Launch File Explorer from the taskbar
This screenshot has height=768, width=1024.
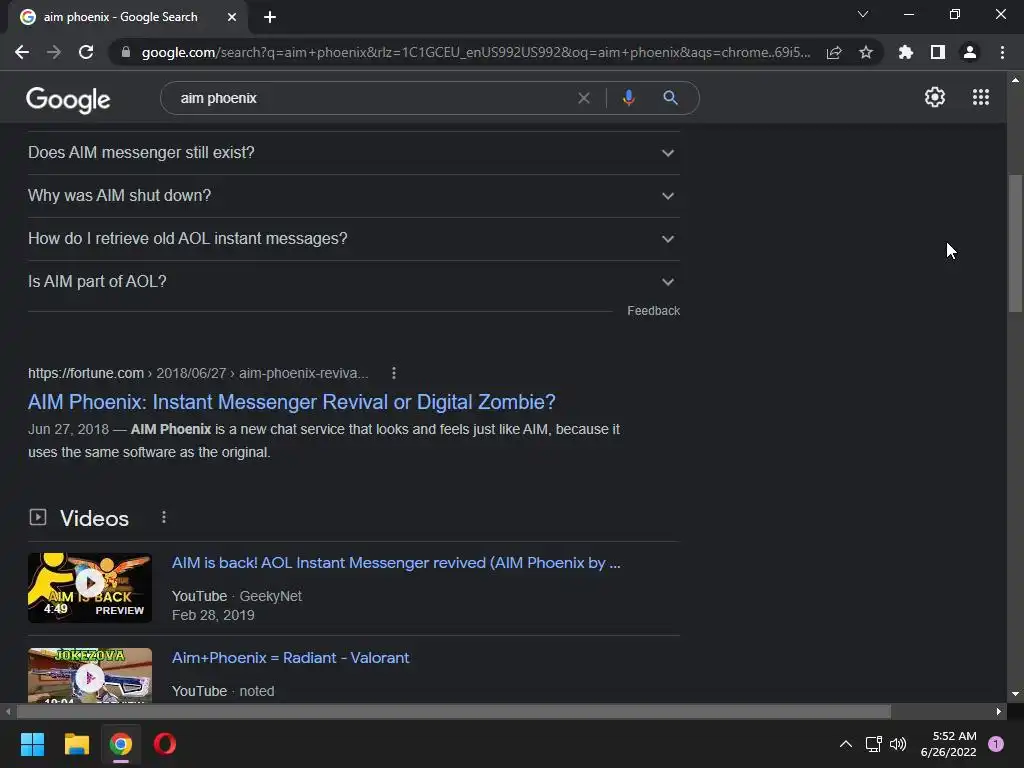[x=76, y=744]
